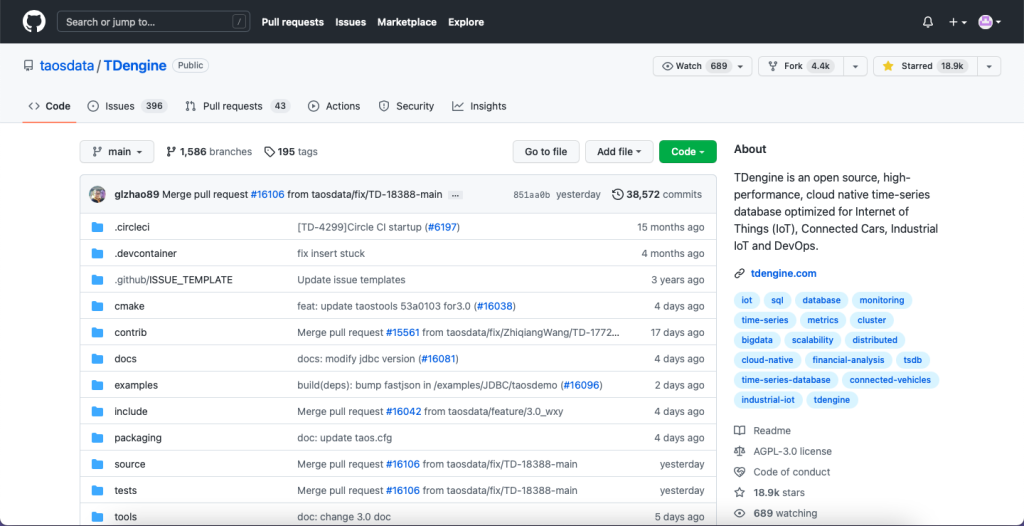Expand the green Code dropdown
Screen dimensions: 1024x526
(x=687, y=152)
